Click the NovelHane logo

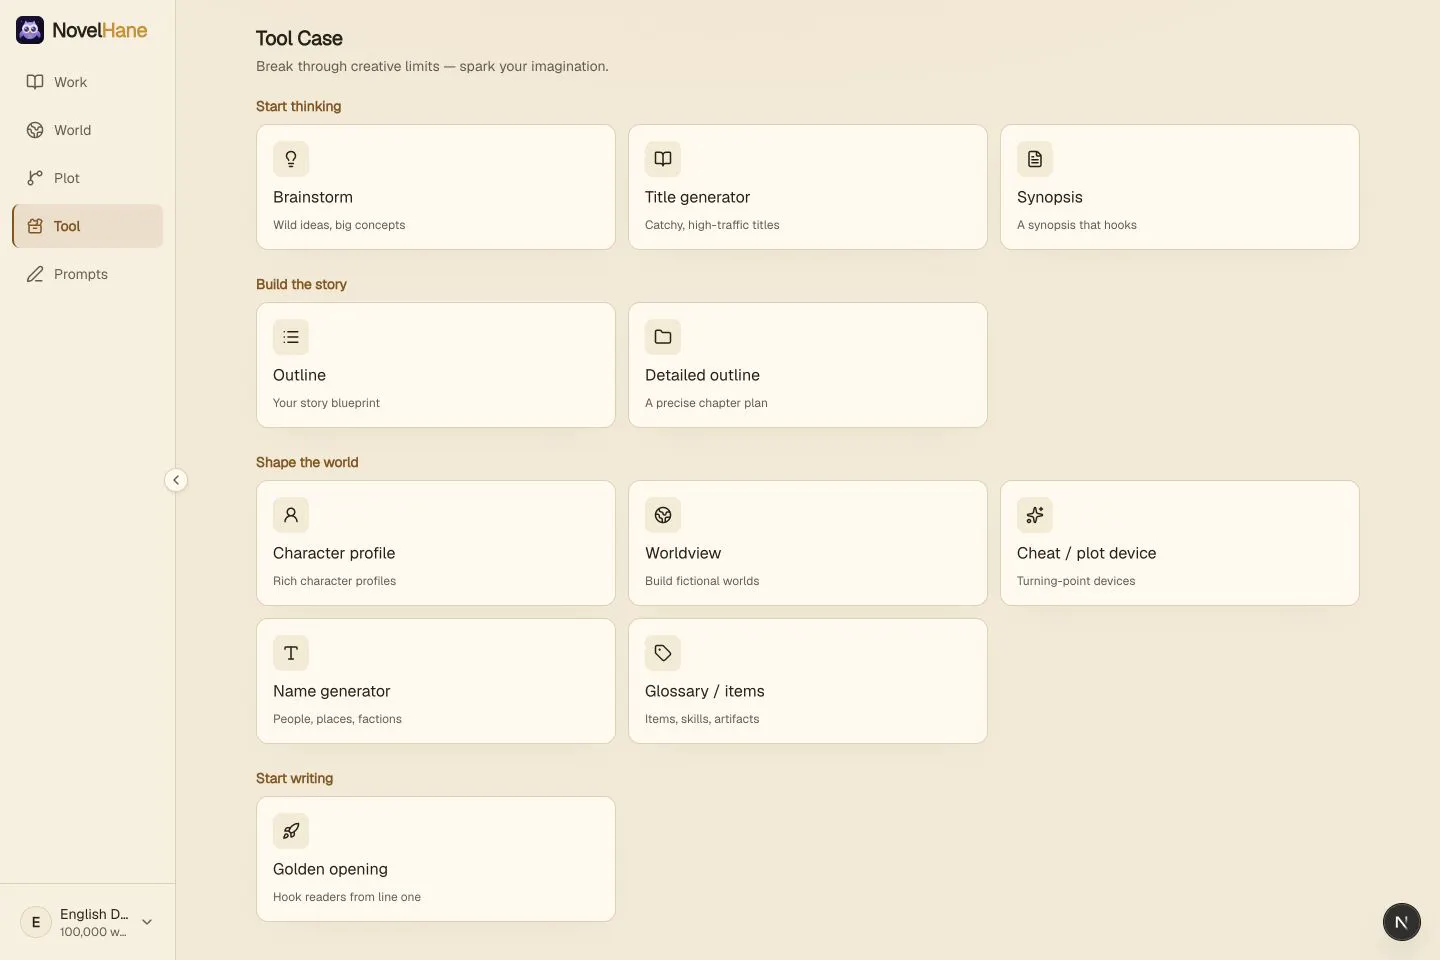(82, 30)
